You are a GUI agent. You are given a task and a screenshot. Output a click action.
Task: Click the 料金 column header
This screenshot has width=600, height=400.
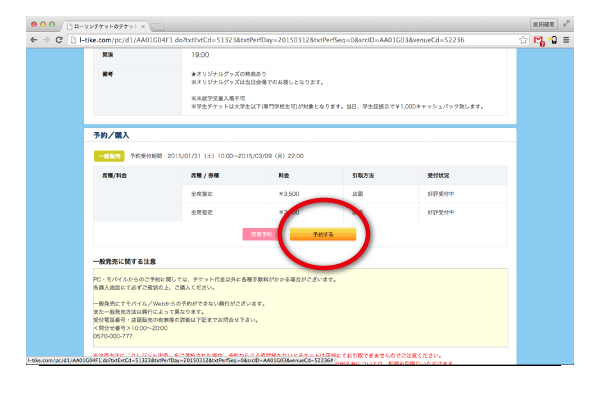[284, 175]
